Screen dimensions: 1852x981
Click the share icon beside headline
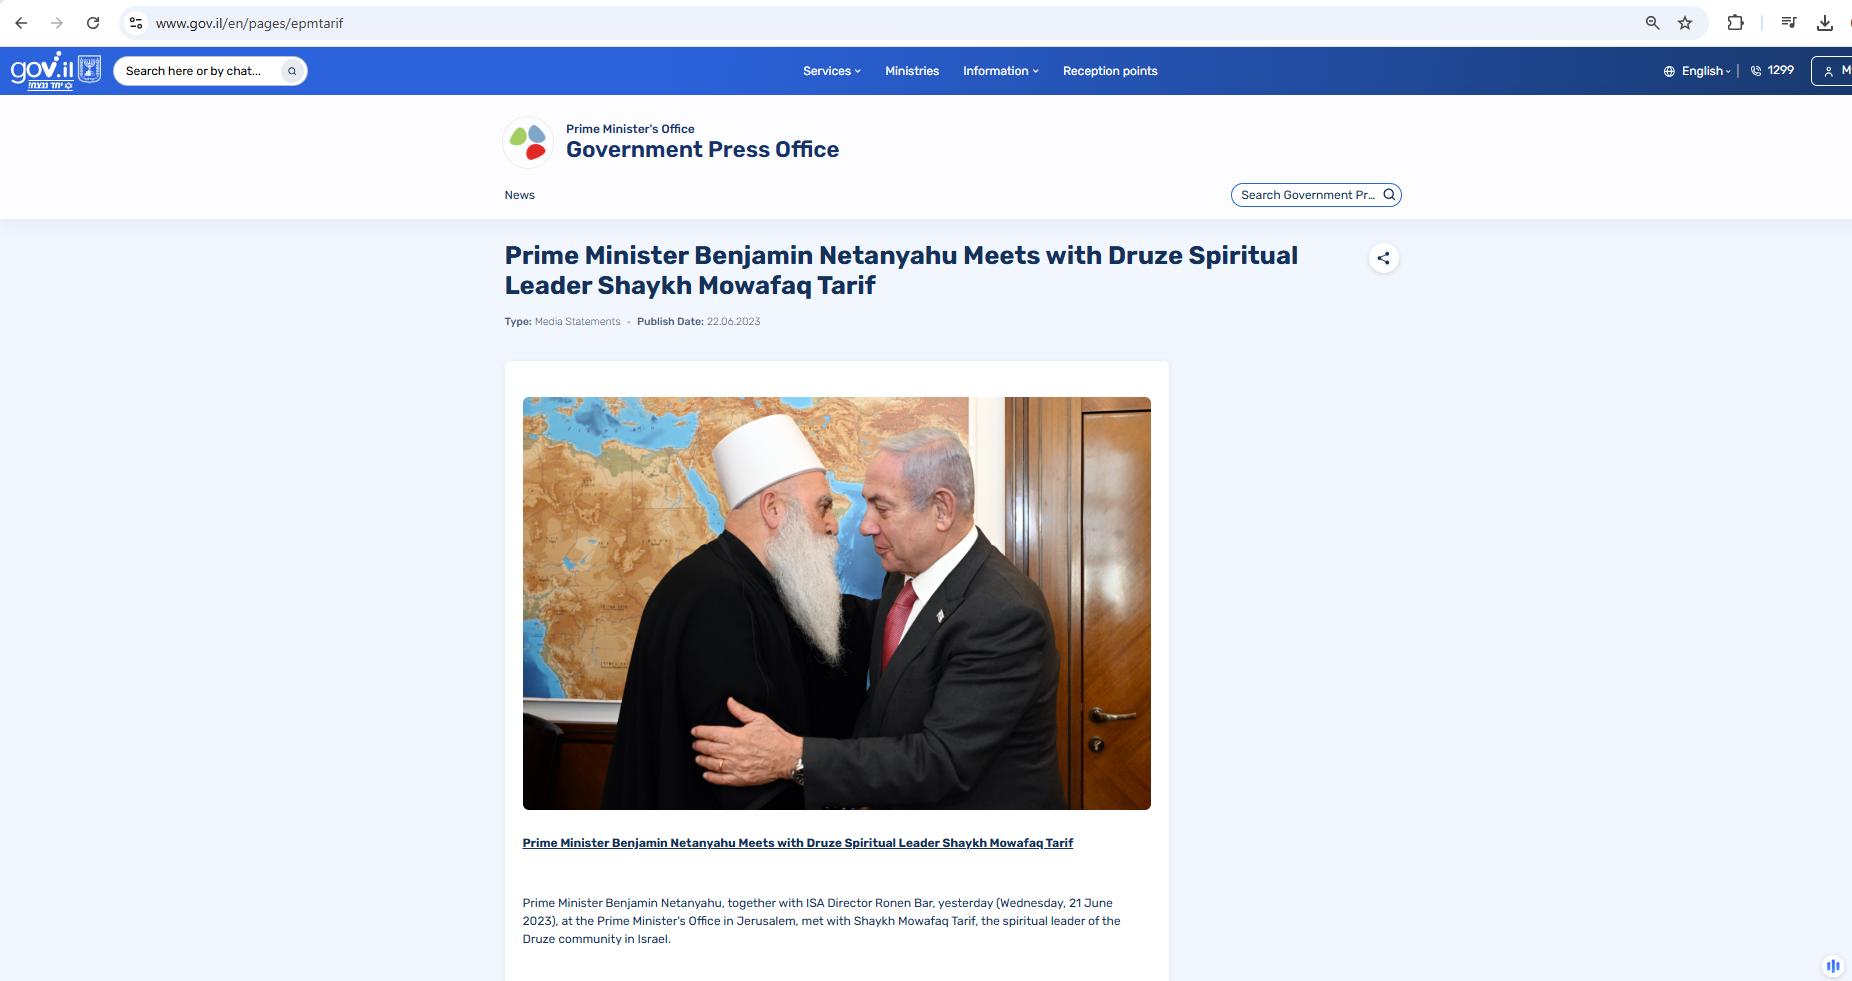1383,258
